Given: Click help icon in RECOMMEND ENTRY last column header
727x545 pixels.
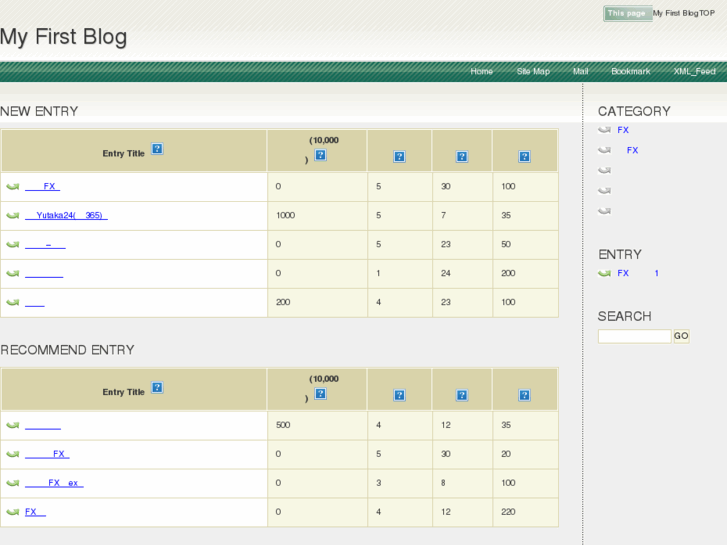Looking at the screenshot, I should pos(524,395).
